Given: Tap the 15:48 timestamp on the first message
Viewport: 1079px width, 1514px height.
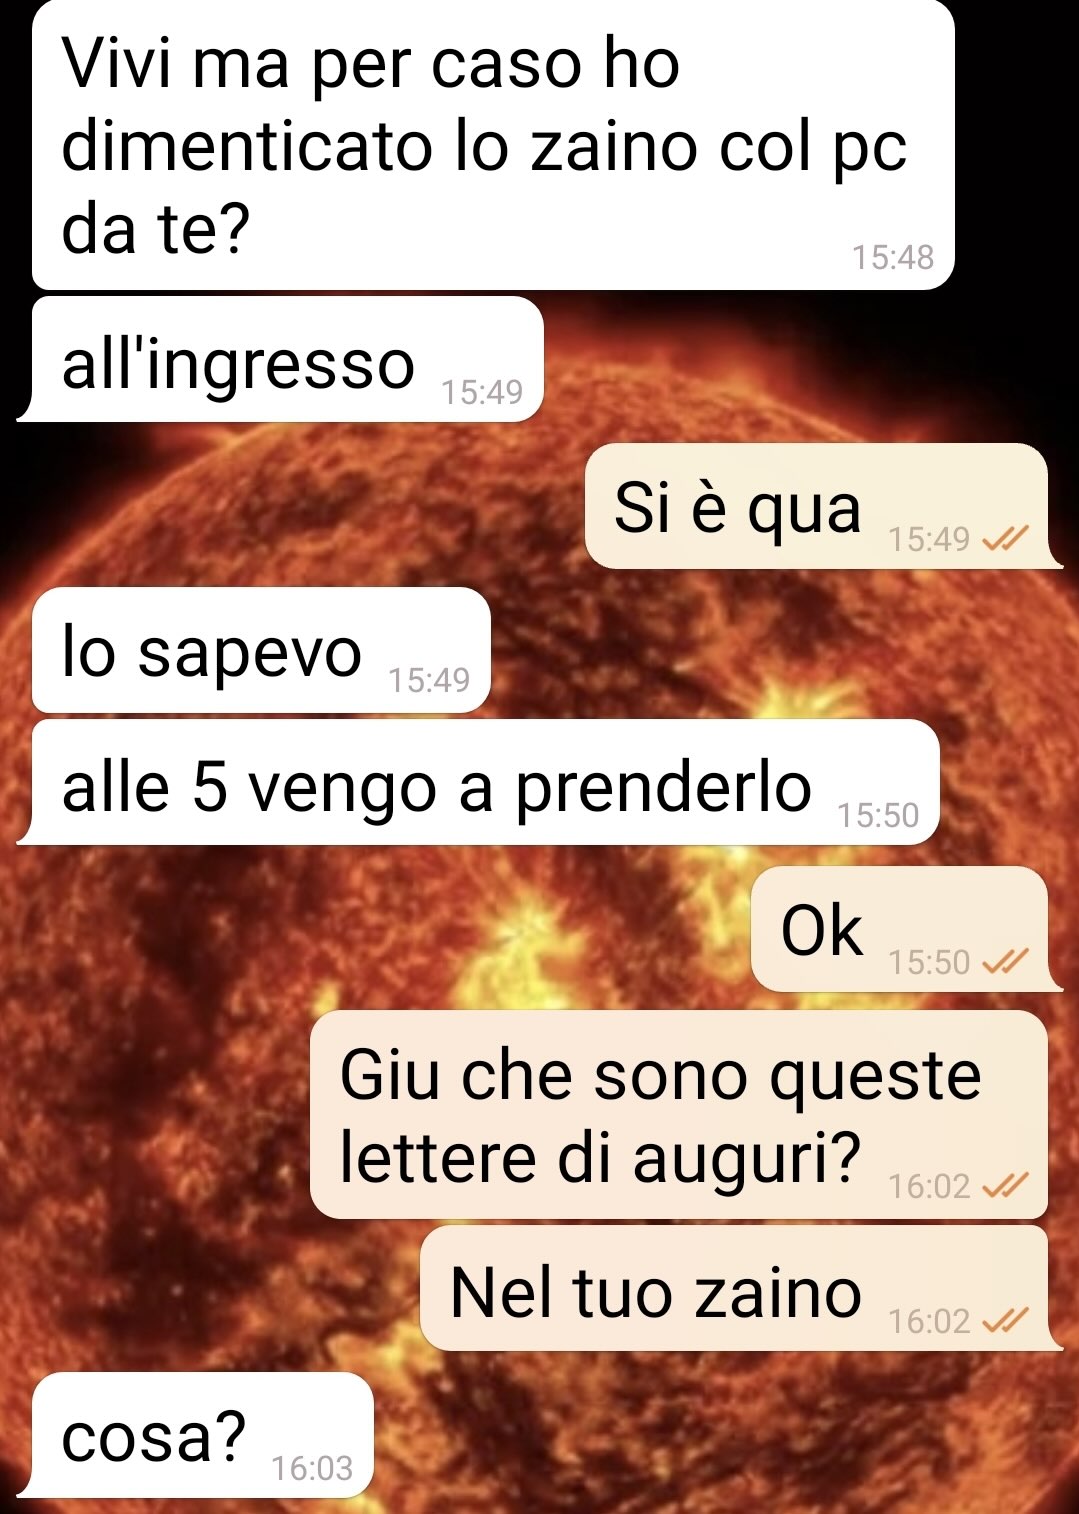Looking at the screenshot, I should coord(893,258).
